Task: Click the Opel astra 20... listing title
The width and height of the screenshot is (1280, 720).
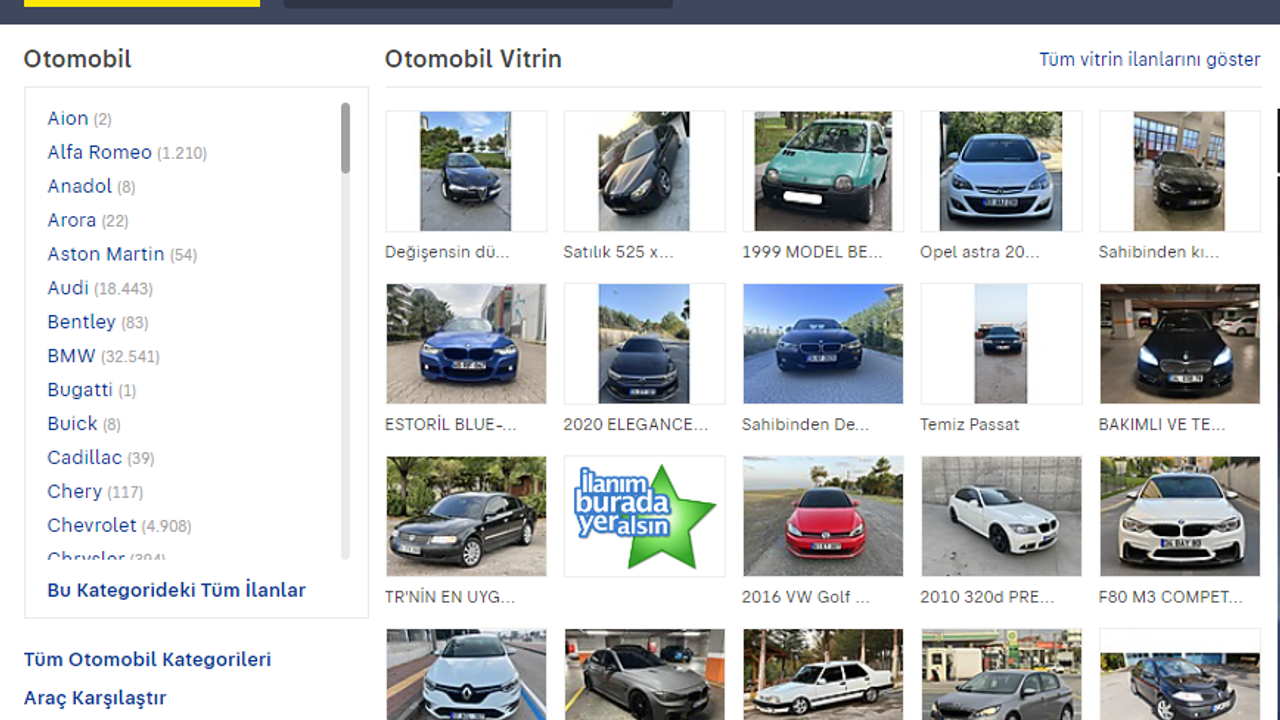Action: point(980,252)
